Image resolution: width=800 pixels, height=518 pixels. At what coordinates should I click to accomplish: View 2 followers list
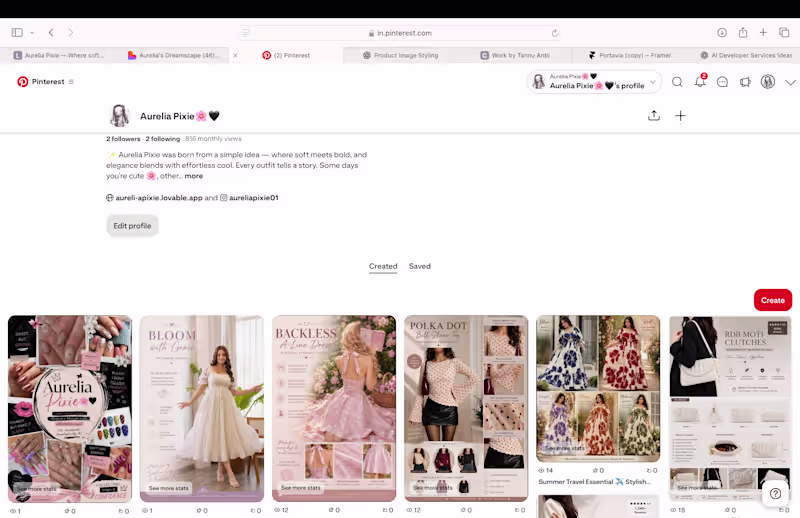click(123, 139)
